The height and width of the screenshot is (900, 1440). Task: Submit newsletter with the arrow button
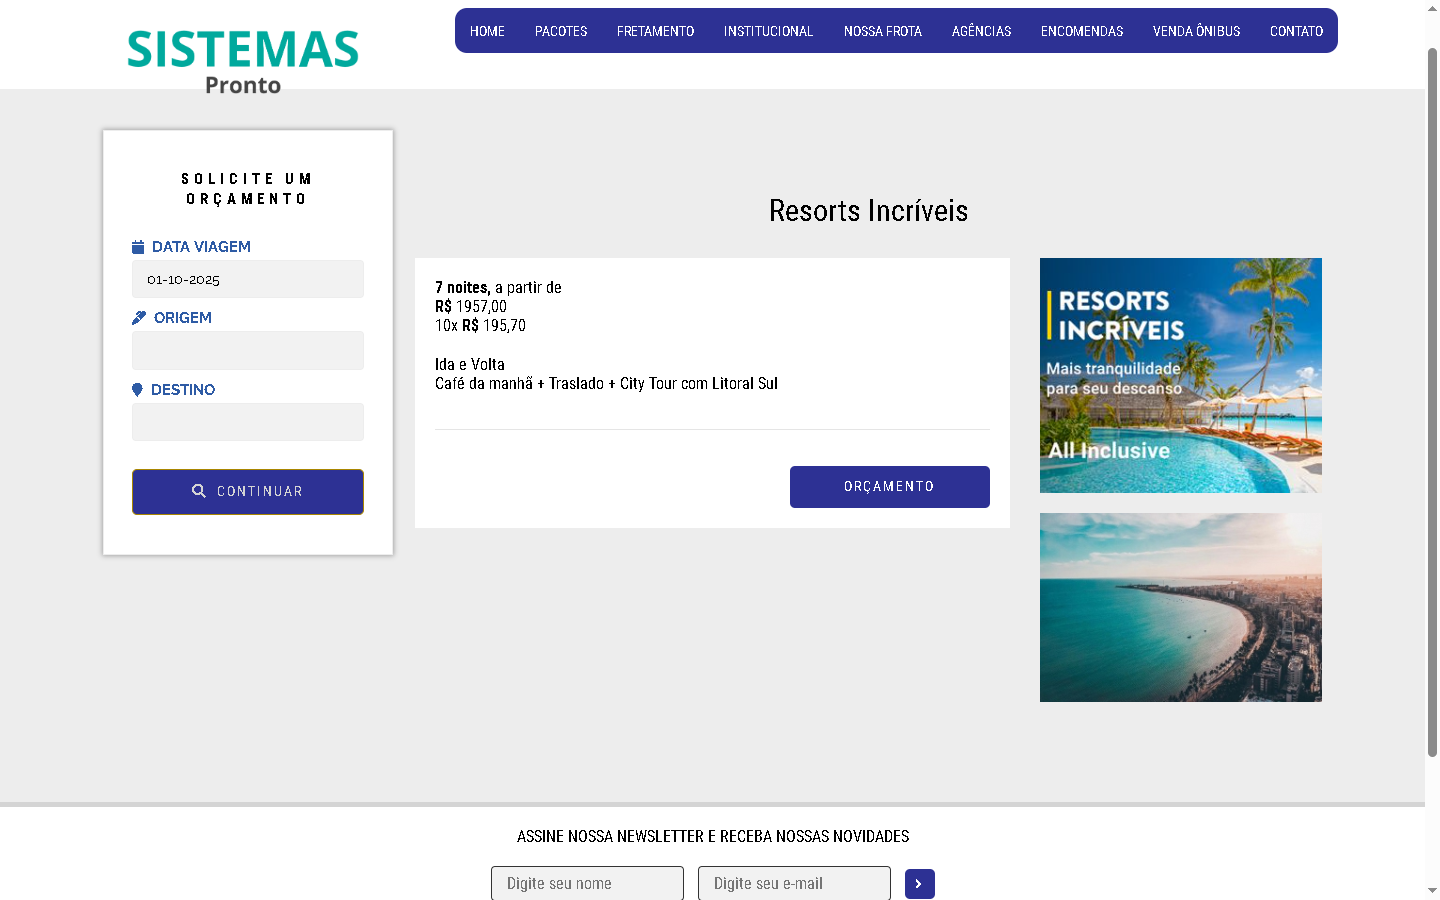pyautogui.click(x=919, y=884)
